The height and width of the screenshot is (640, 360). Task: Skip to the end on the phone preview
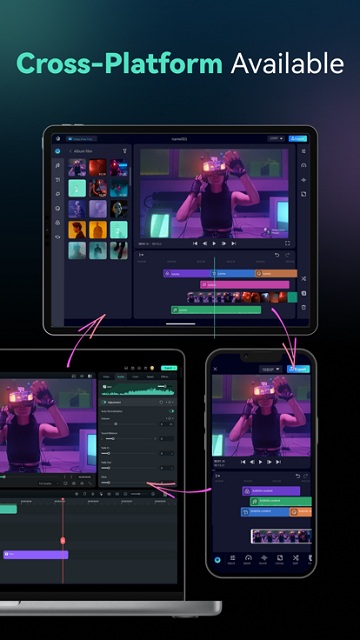click(x=278, y=462)
